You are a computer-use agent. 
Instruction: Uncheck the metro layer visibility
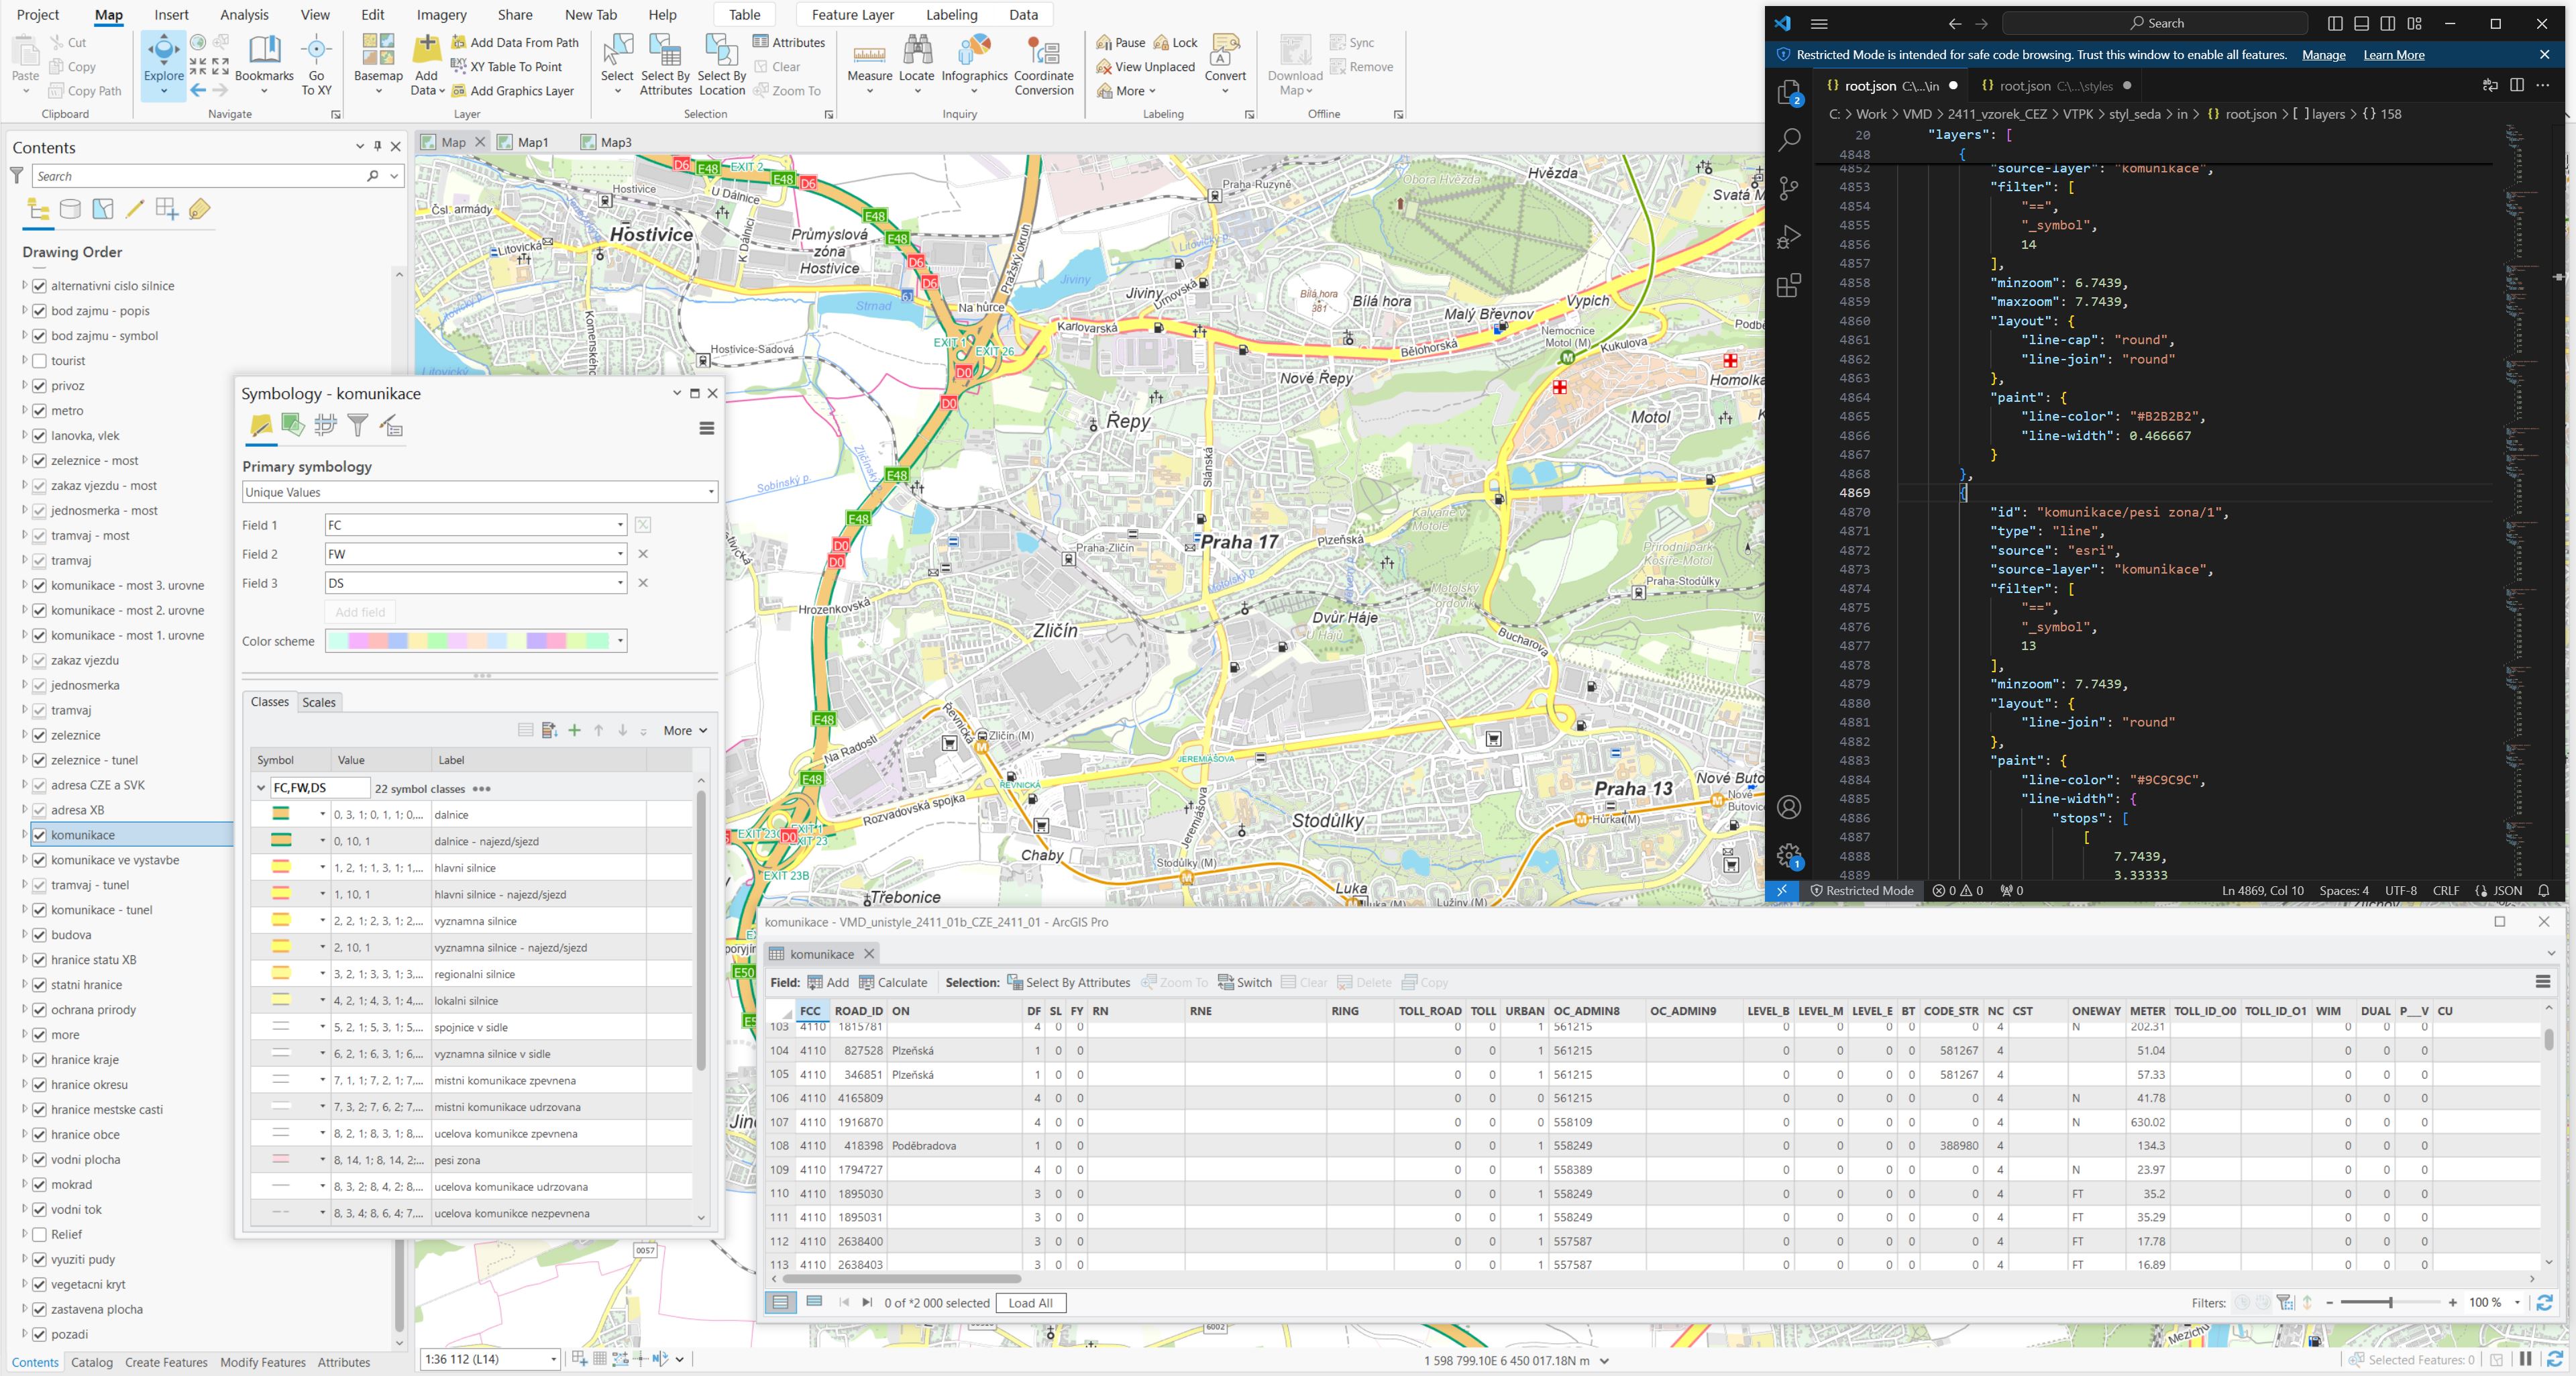(40, 411)
